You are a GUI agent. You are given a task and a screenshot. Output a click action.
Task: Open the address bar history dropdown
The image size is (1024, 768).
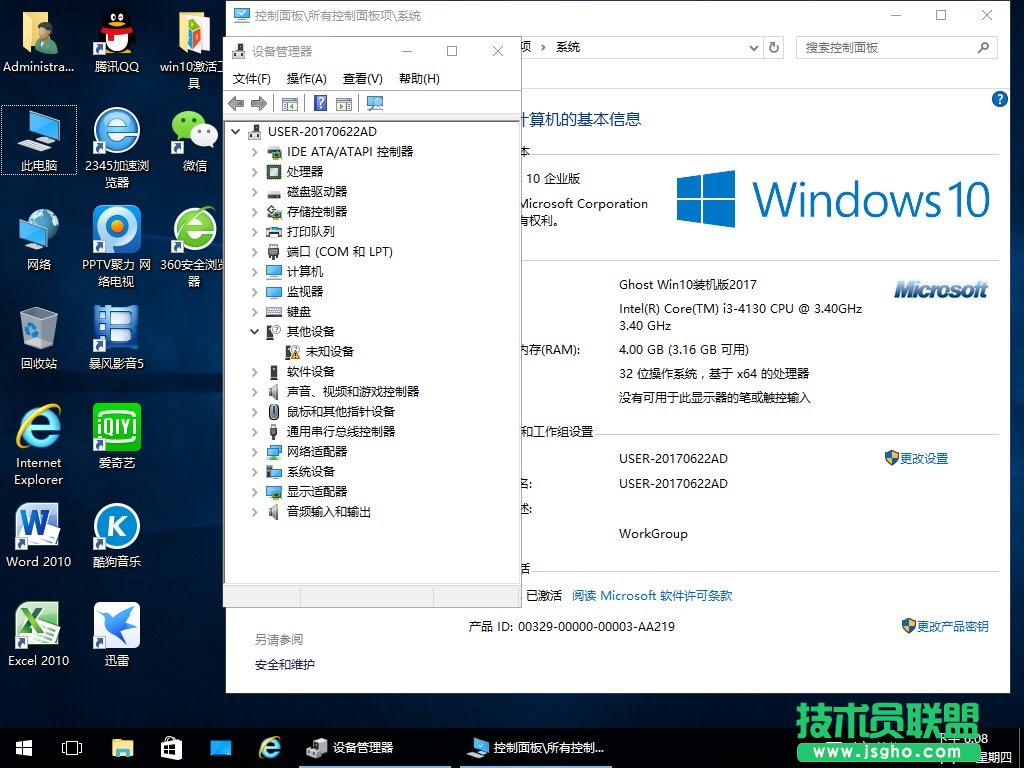754,47
